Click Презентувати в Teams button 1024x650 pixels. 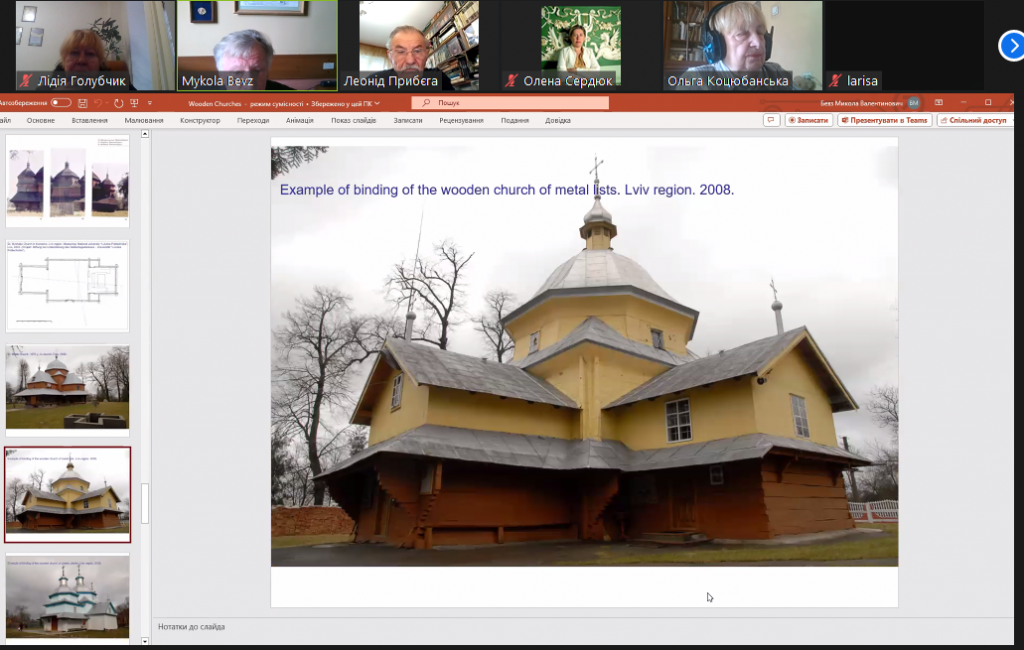coord(885,120)
